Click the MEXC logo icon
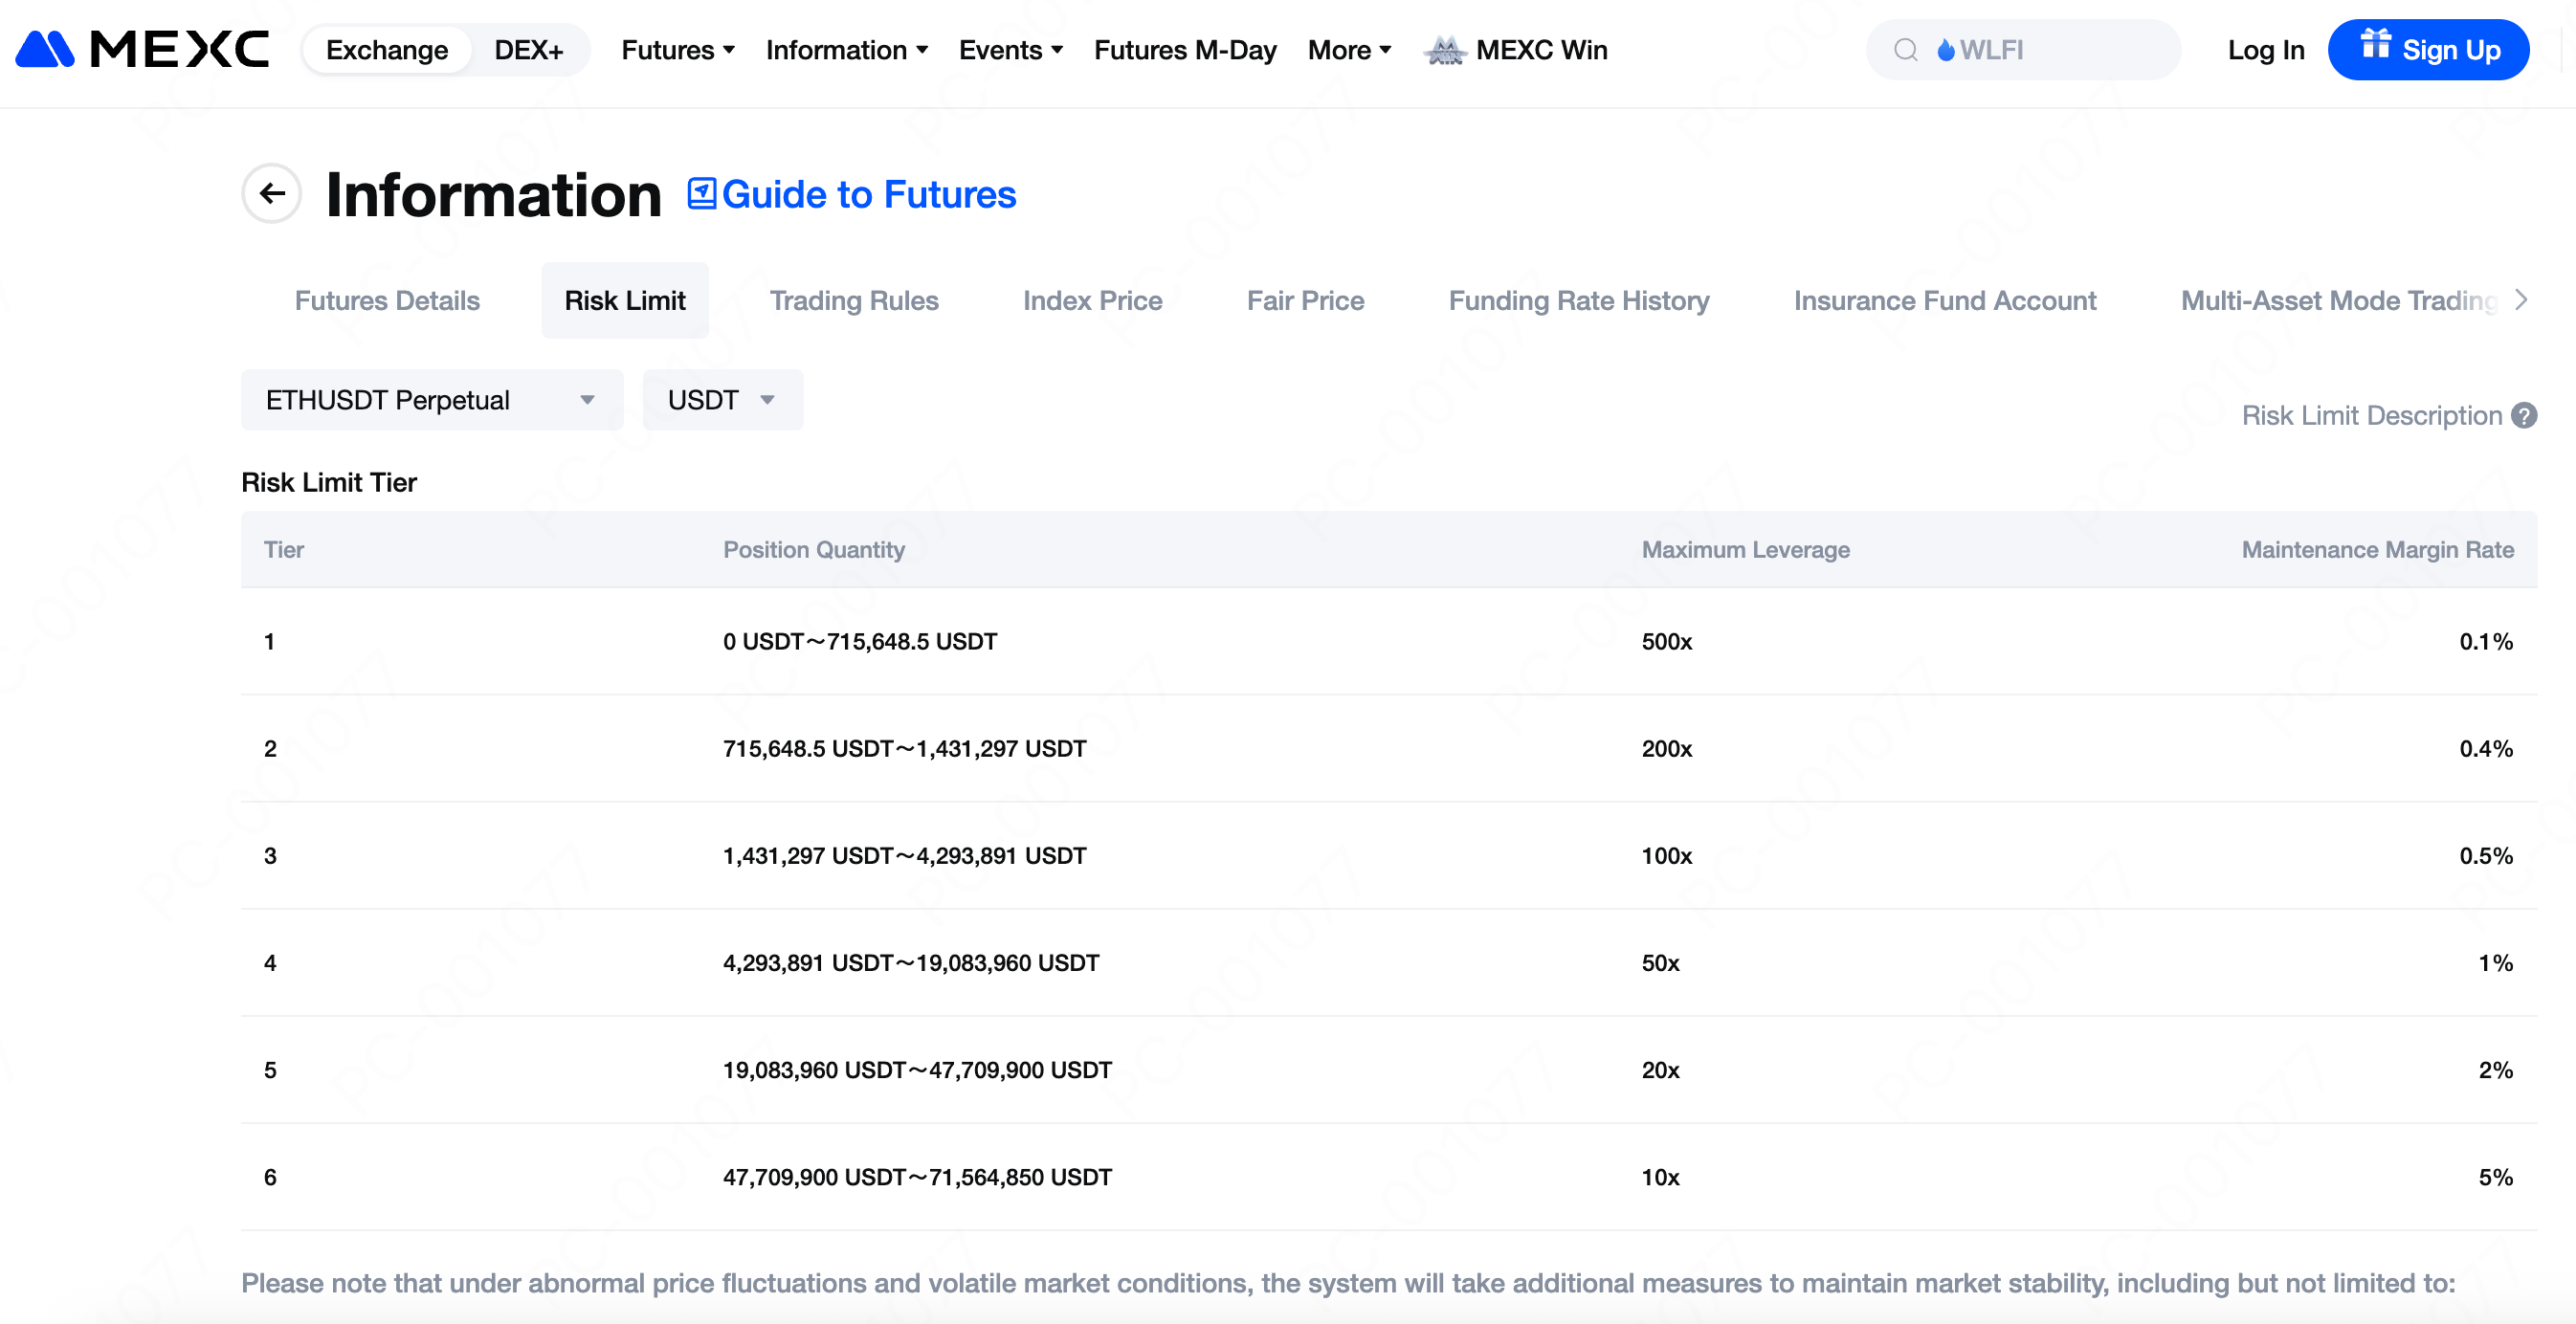This screenshot has height=1324, width=2576. [x=46, y=49]
